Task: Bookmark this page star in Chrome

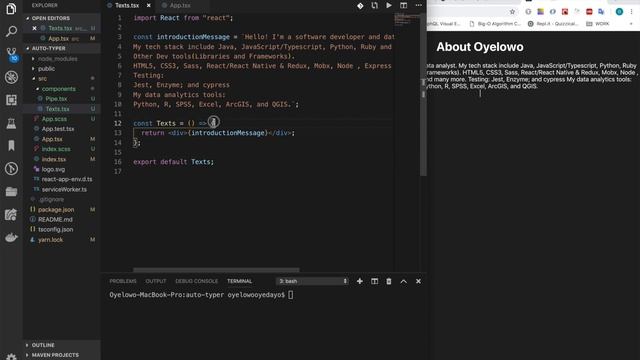Action: 512,12
